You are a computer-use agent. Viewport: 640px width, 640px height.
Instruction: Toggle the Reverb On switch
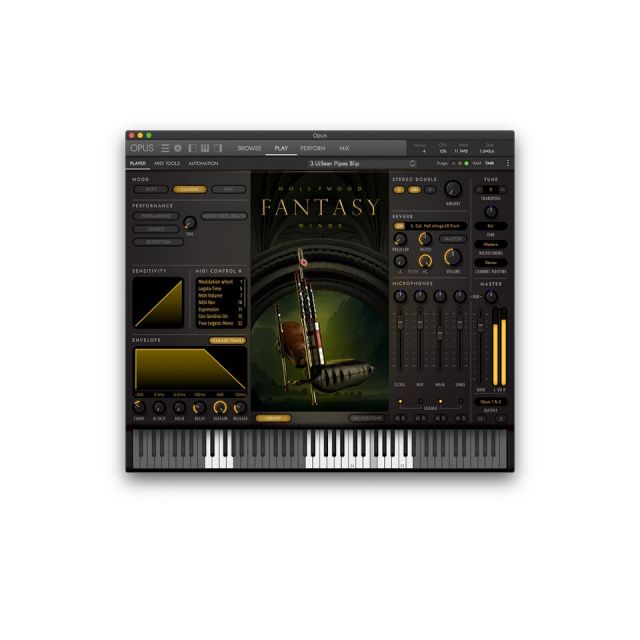[399, 226]
